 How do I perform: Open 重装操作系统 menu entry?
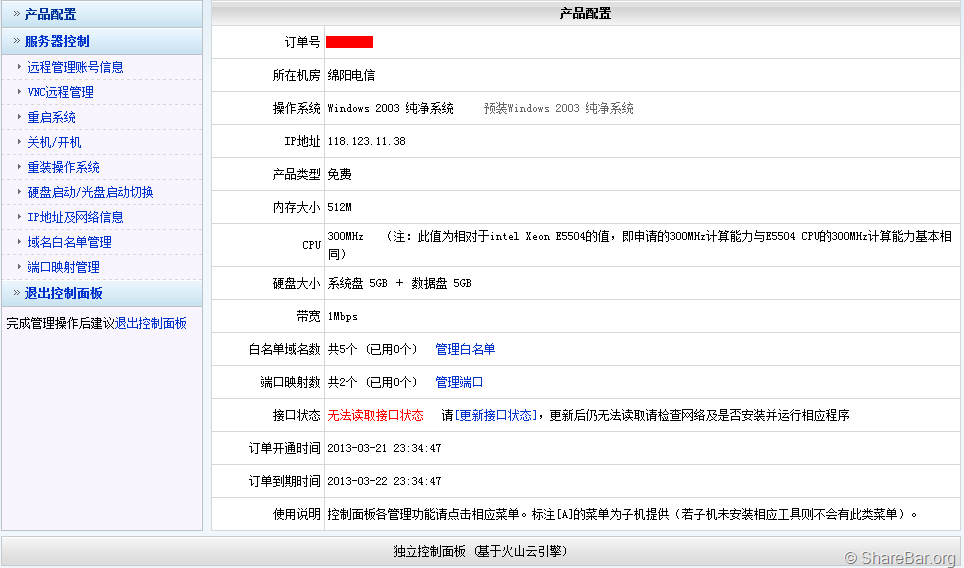click(x=63, y=167)
